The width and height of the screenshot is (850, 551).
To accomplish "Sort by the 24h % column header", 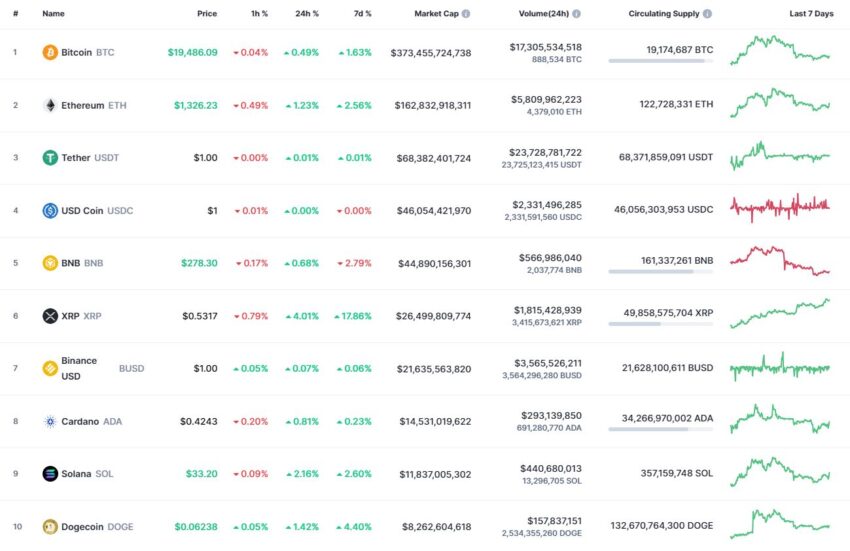I will 307,14.
